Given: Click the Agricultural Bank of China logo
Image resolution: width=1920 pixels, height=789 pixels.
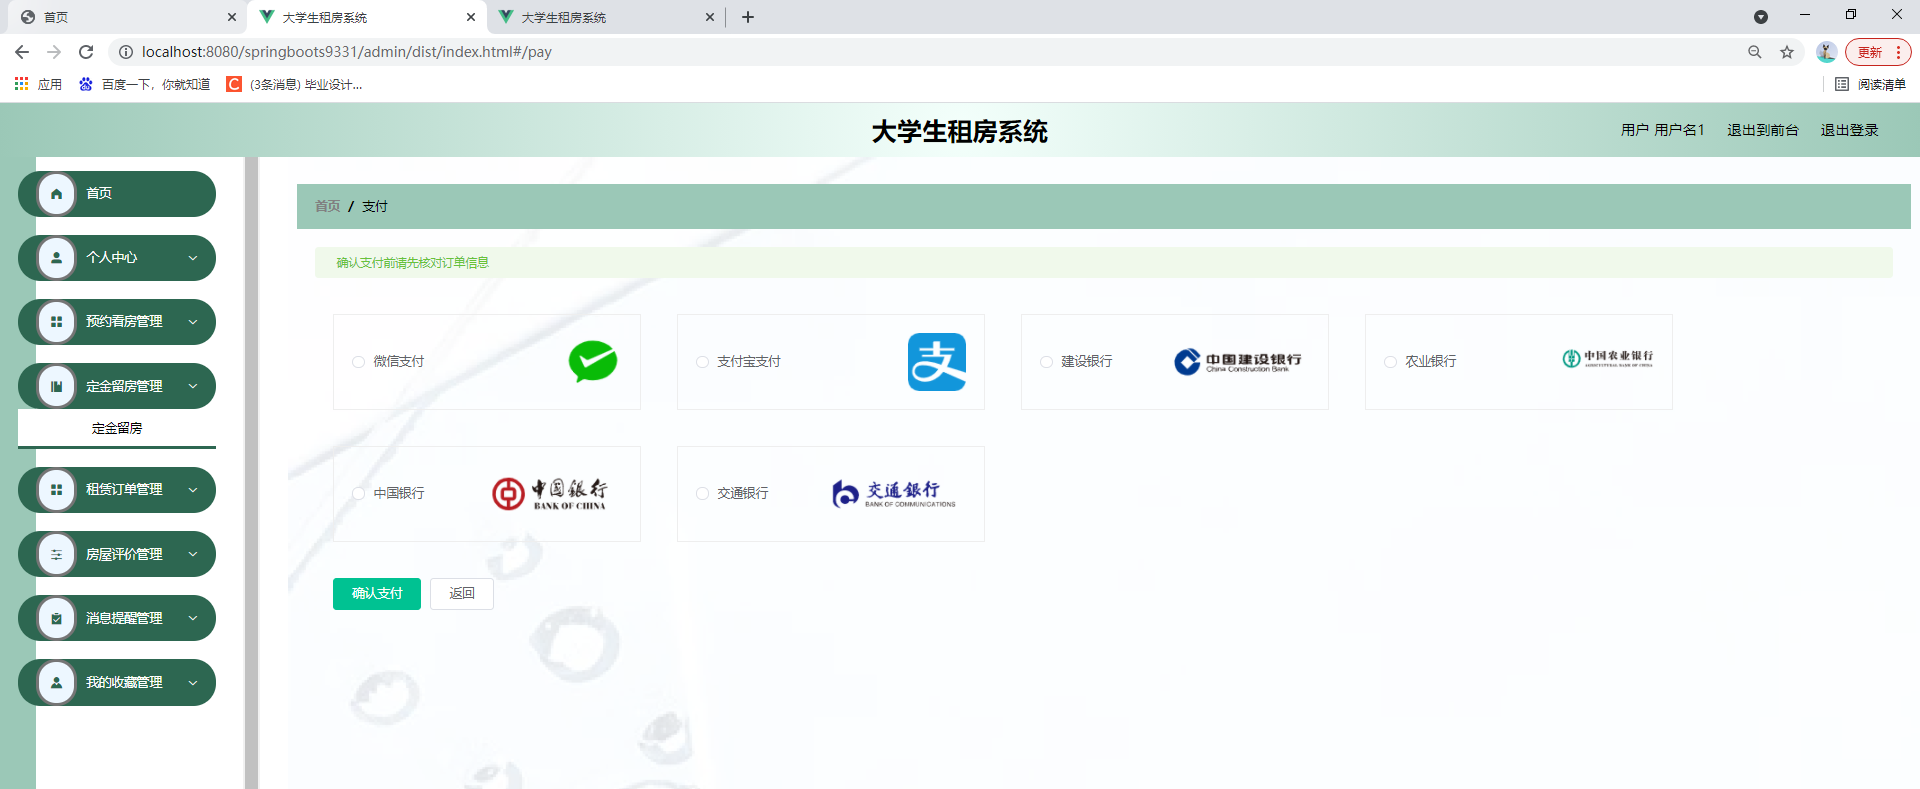Looking at the screenshot, I should click(1608, 358).
